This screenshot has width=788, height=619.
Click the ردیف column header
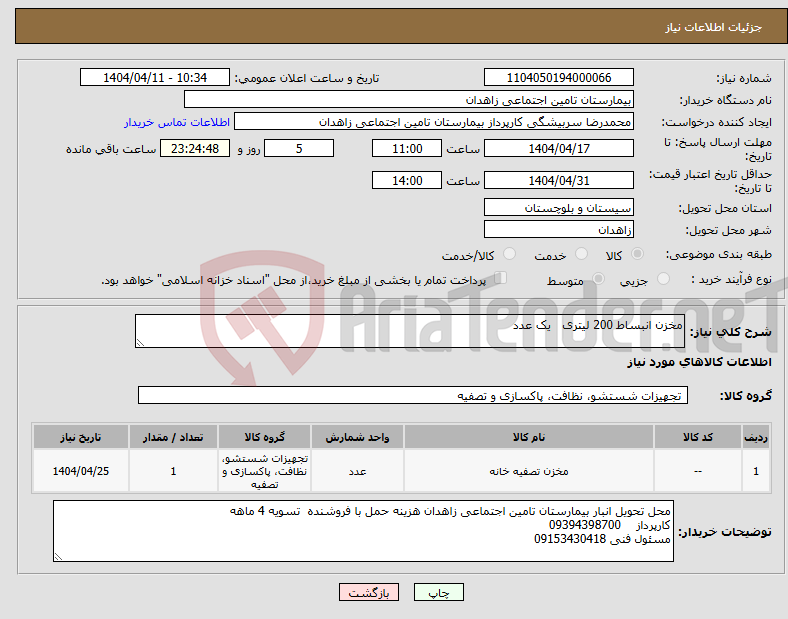(x=756, y=437)
